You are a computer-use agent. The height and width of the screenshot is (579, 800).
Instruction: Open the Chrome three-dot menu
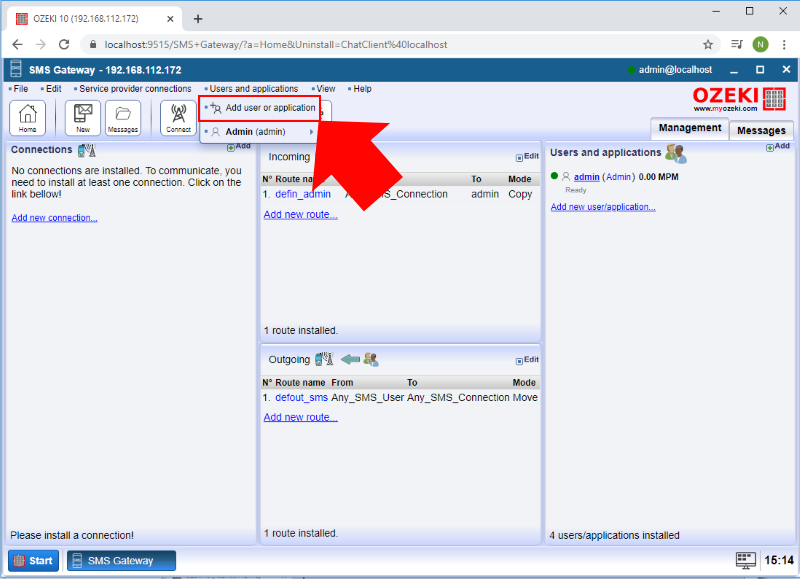[784, 44]
